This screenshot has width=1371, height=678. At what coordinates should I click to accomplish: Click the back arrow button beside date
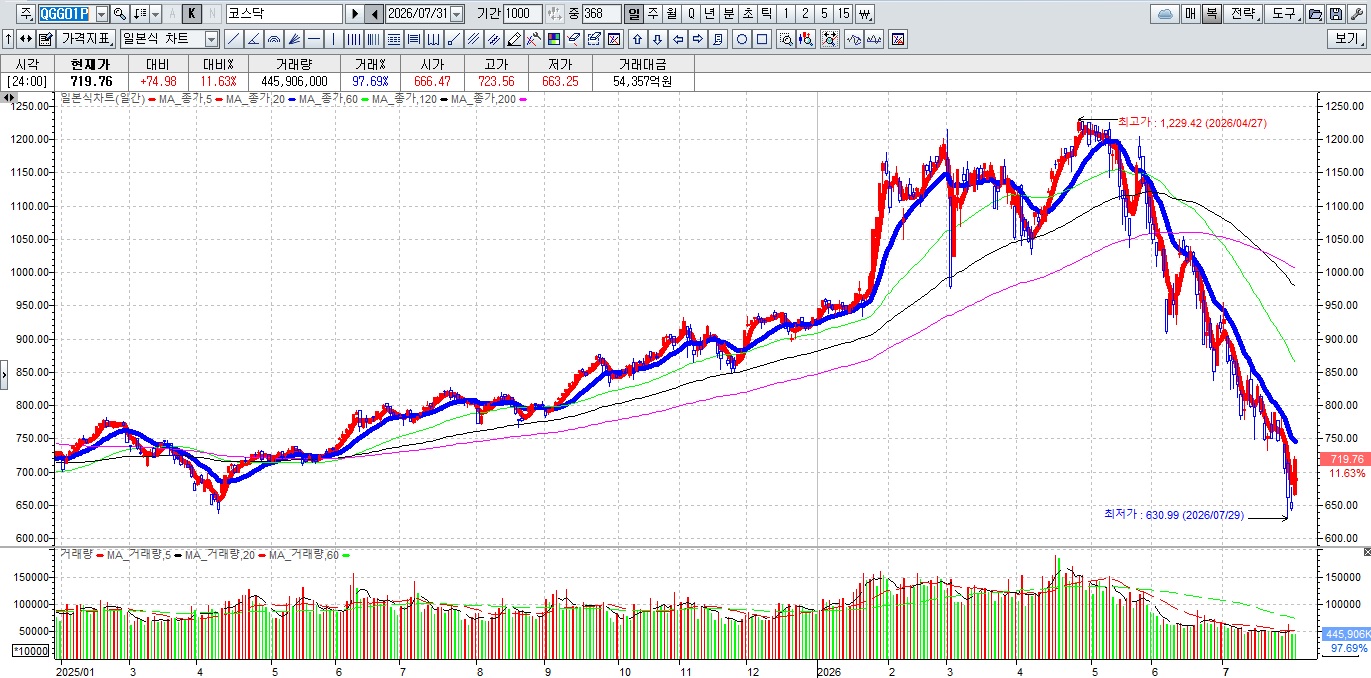tap(374, 14)
